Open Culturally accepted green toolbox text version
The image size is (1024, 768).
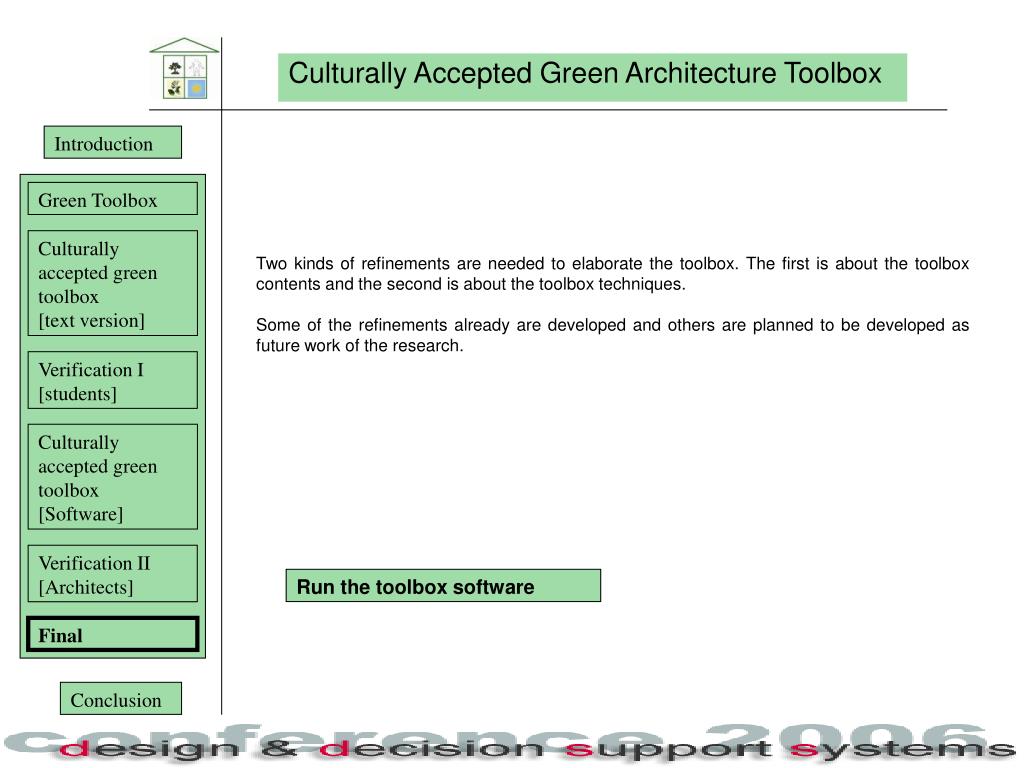[x=112, y=283]
